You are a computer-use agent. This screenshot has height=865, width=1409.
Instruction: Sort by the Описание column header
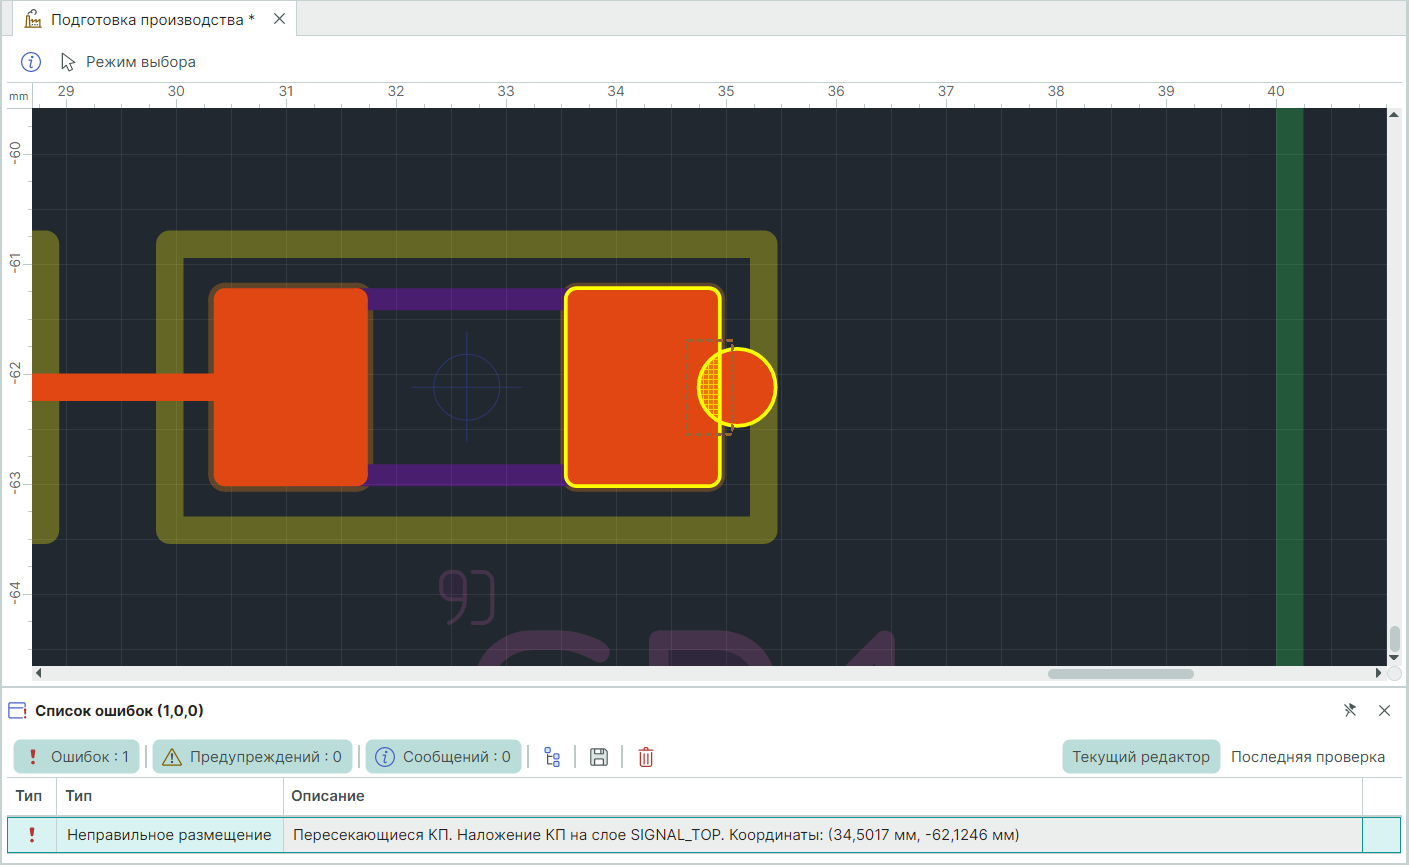(x=328, y=796)
